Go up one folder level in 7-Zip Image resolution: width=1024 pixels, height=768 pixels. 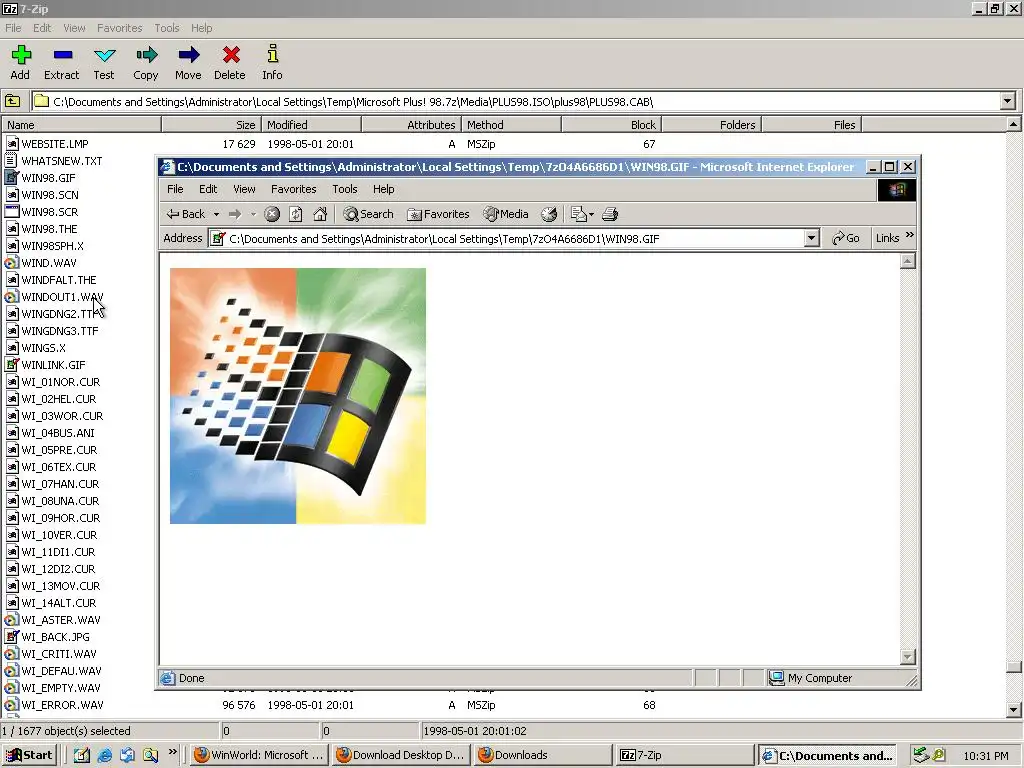[12, 101]
